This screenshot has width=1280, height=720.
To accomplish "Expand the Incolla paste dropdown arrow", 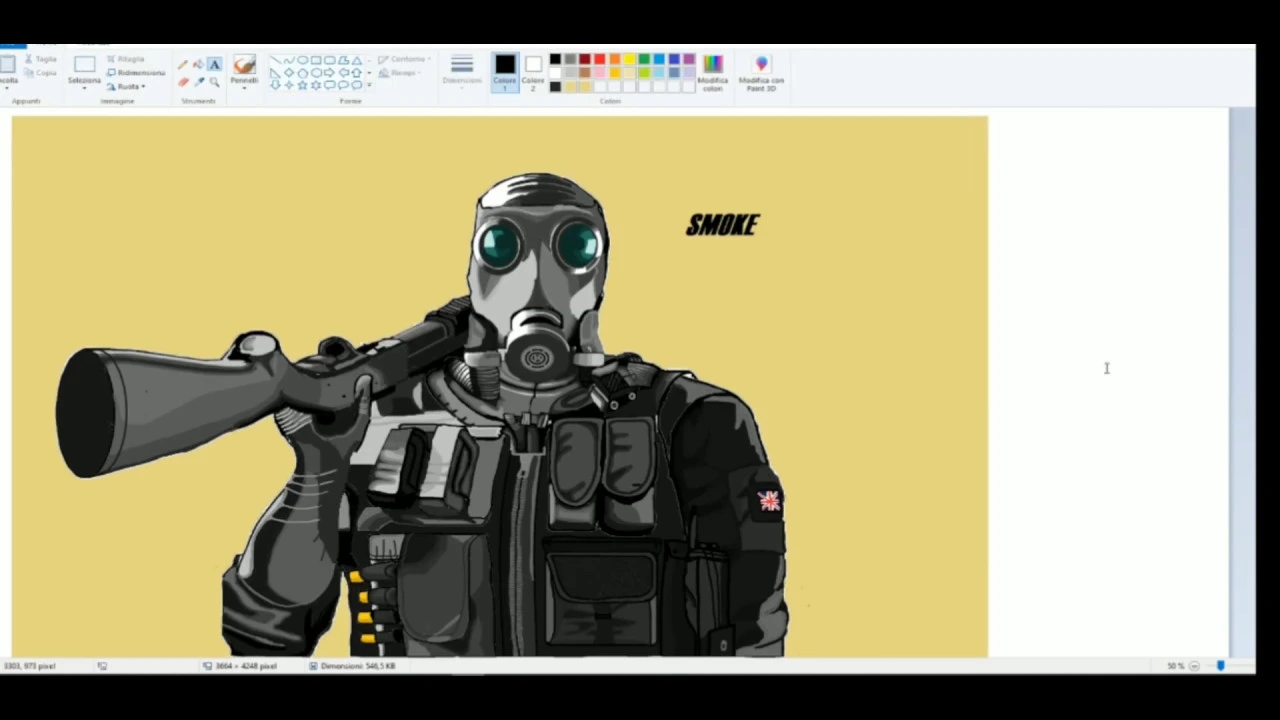I will [x=7, y=88].
